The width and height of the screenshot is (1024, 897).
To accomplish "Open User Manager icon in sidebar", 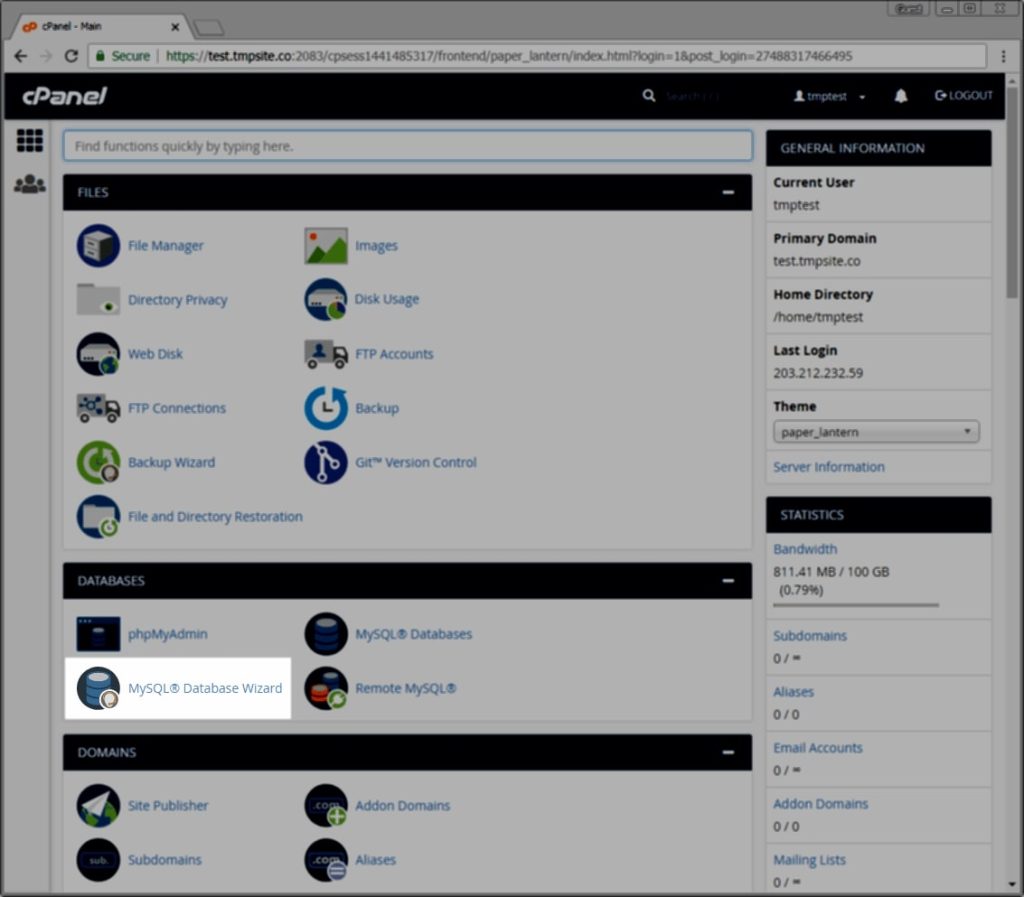I will click(x=29, y=184).
